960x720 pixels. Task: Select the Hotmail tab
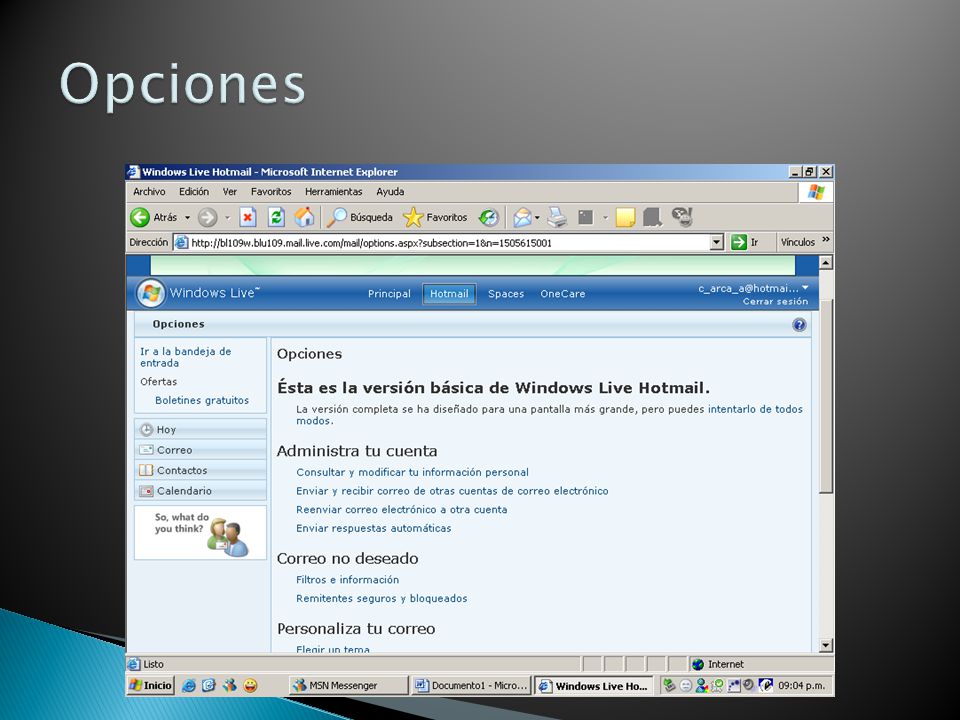tap(449, 294)
